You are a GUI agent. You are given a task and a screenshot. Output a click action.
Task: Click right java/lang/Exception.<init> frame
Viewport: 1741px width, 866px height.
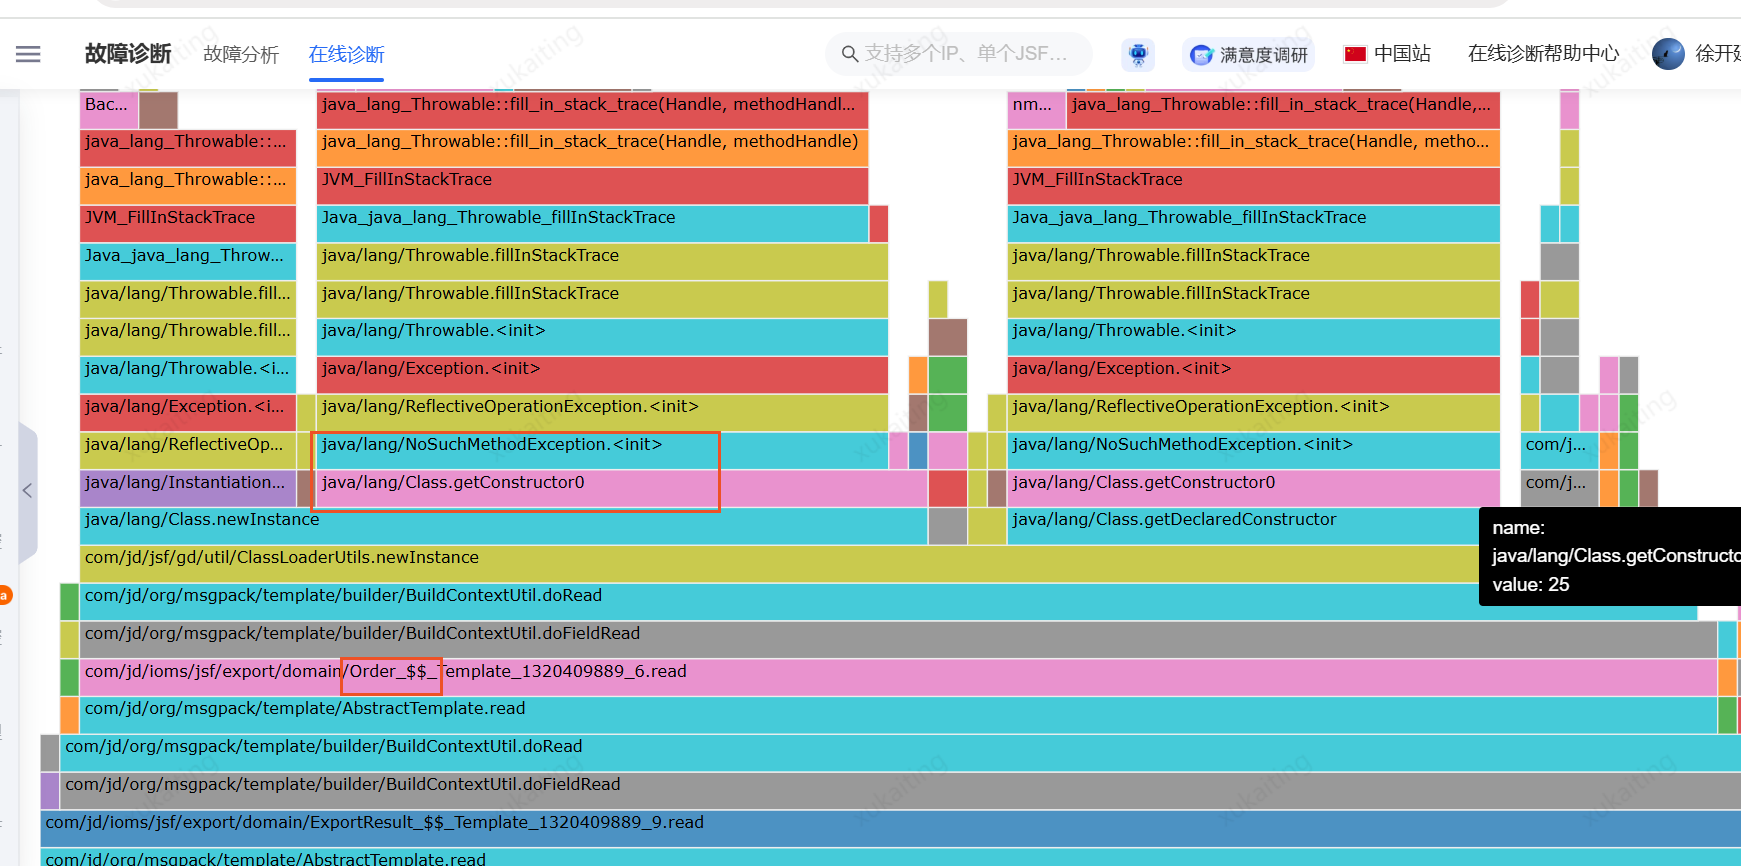coord(1253,375)
